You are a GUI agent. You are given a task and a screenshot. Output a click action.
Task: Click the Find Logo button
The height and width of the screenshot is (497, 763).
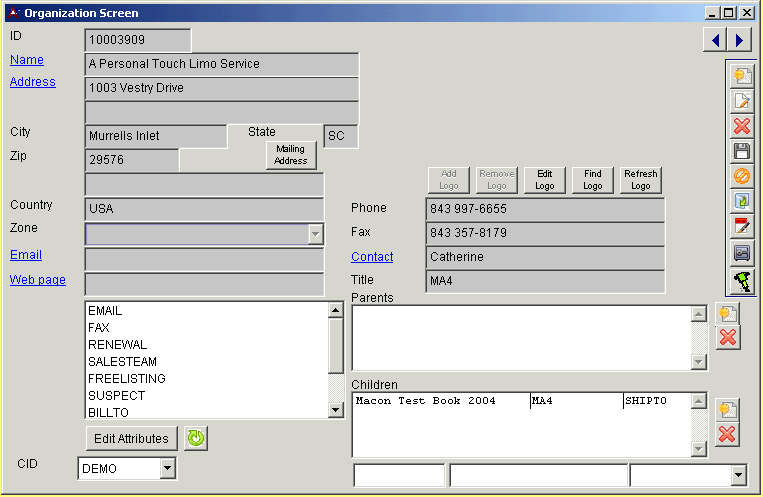pyautogui.click(x=593, y=180)
